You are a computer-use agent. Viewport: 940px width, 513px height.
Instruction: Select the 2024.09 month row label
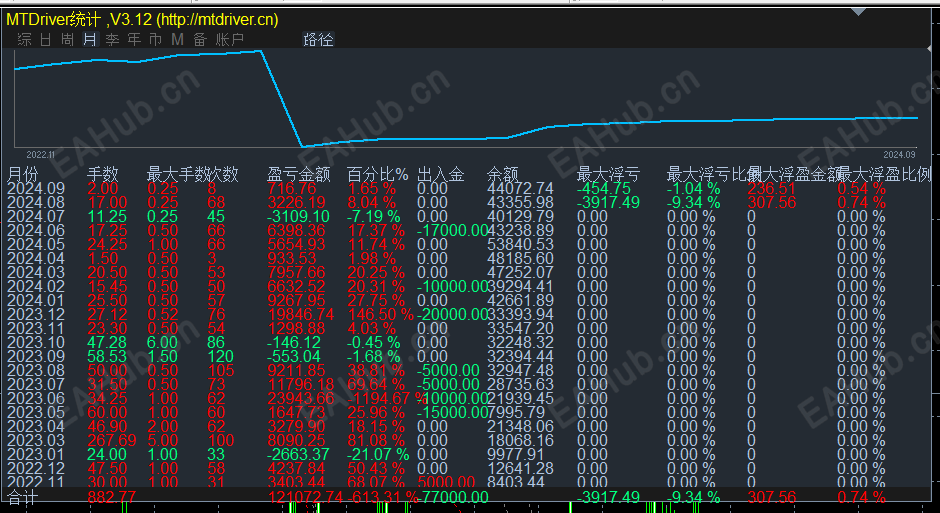36,189
